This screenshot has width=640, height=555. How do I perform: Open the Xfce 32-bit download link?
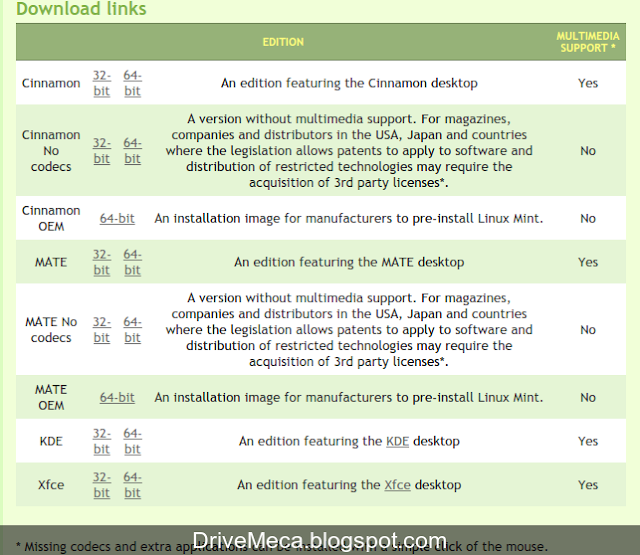click(102, 485)
